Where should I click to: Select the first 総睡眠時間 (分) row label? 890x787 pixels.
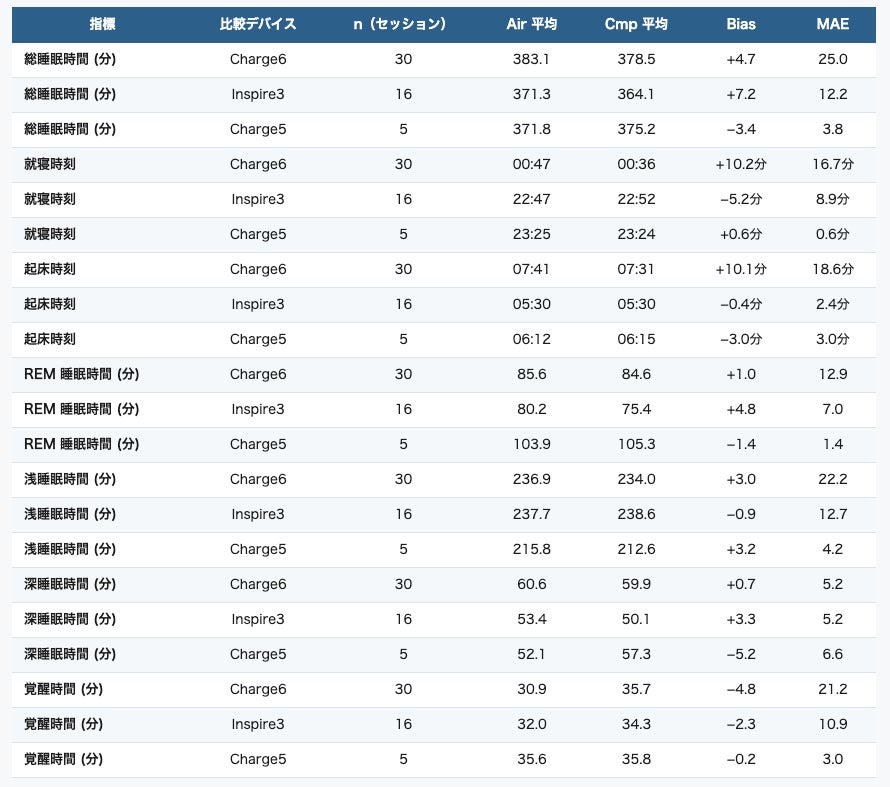pyautogui.click(x=70, y=59)
